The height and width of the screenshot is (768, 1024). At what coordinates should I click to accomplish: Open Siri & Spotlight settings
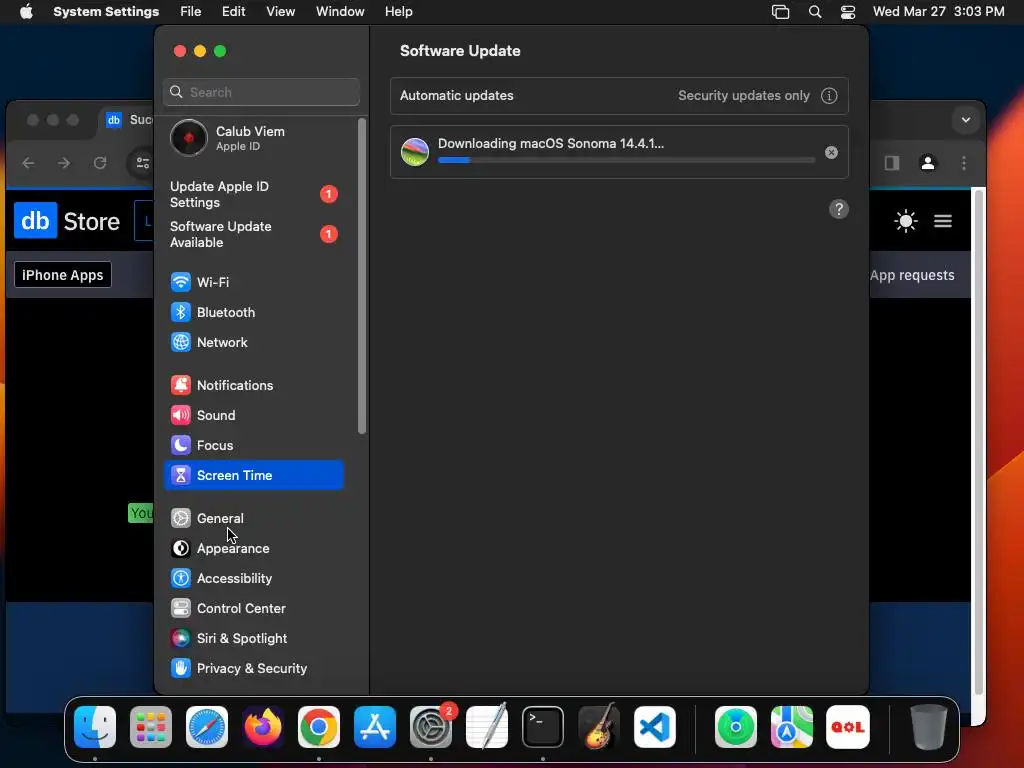point(253,639)
